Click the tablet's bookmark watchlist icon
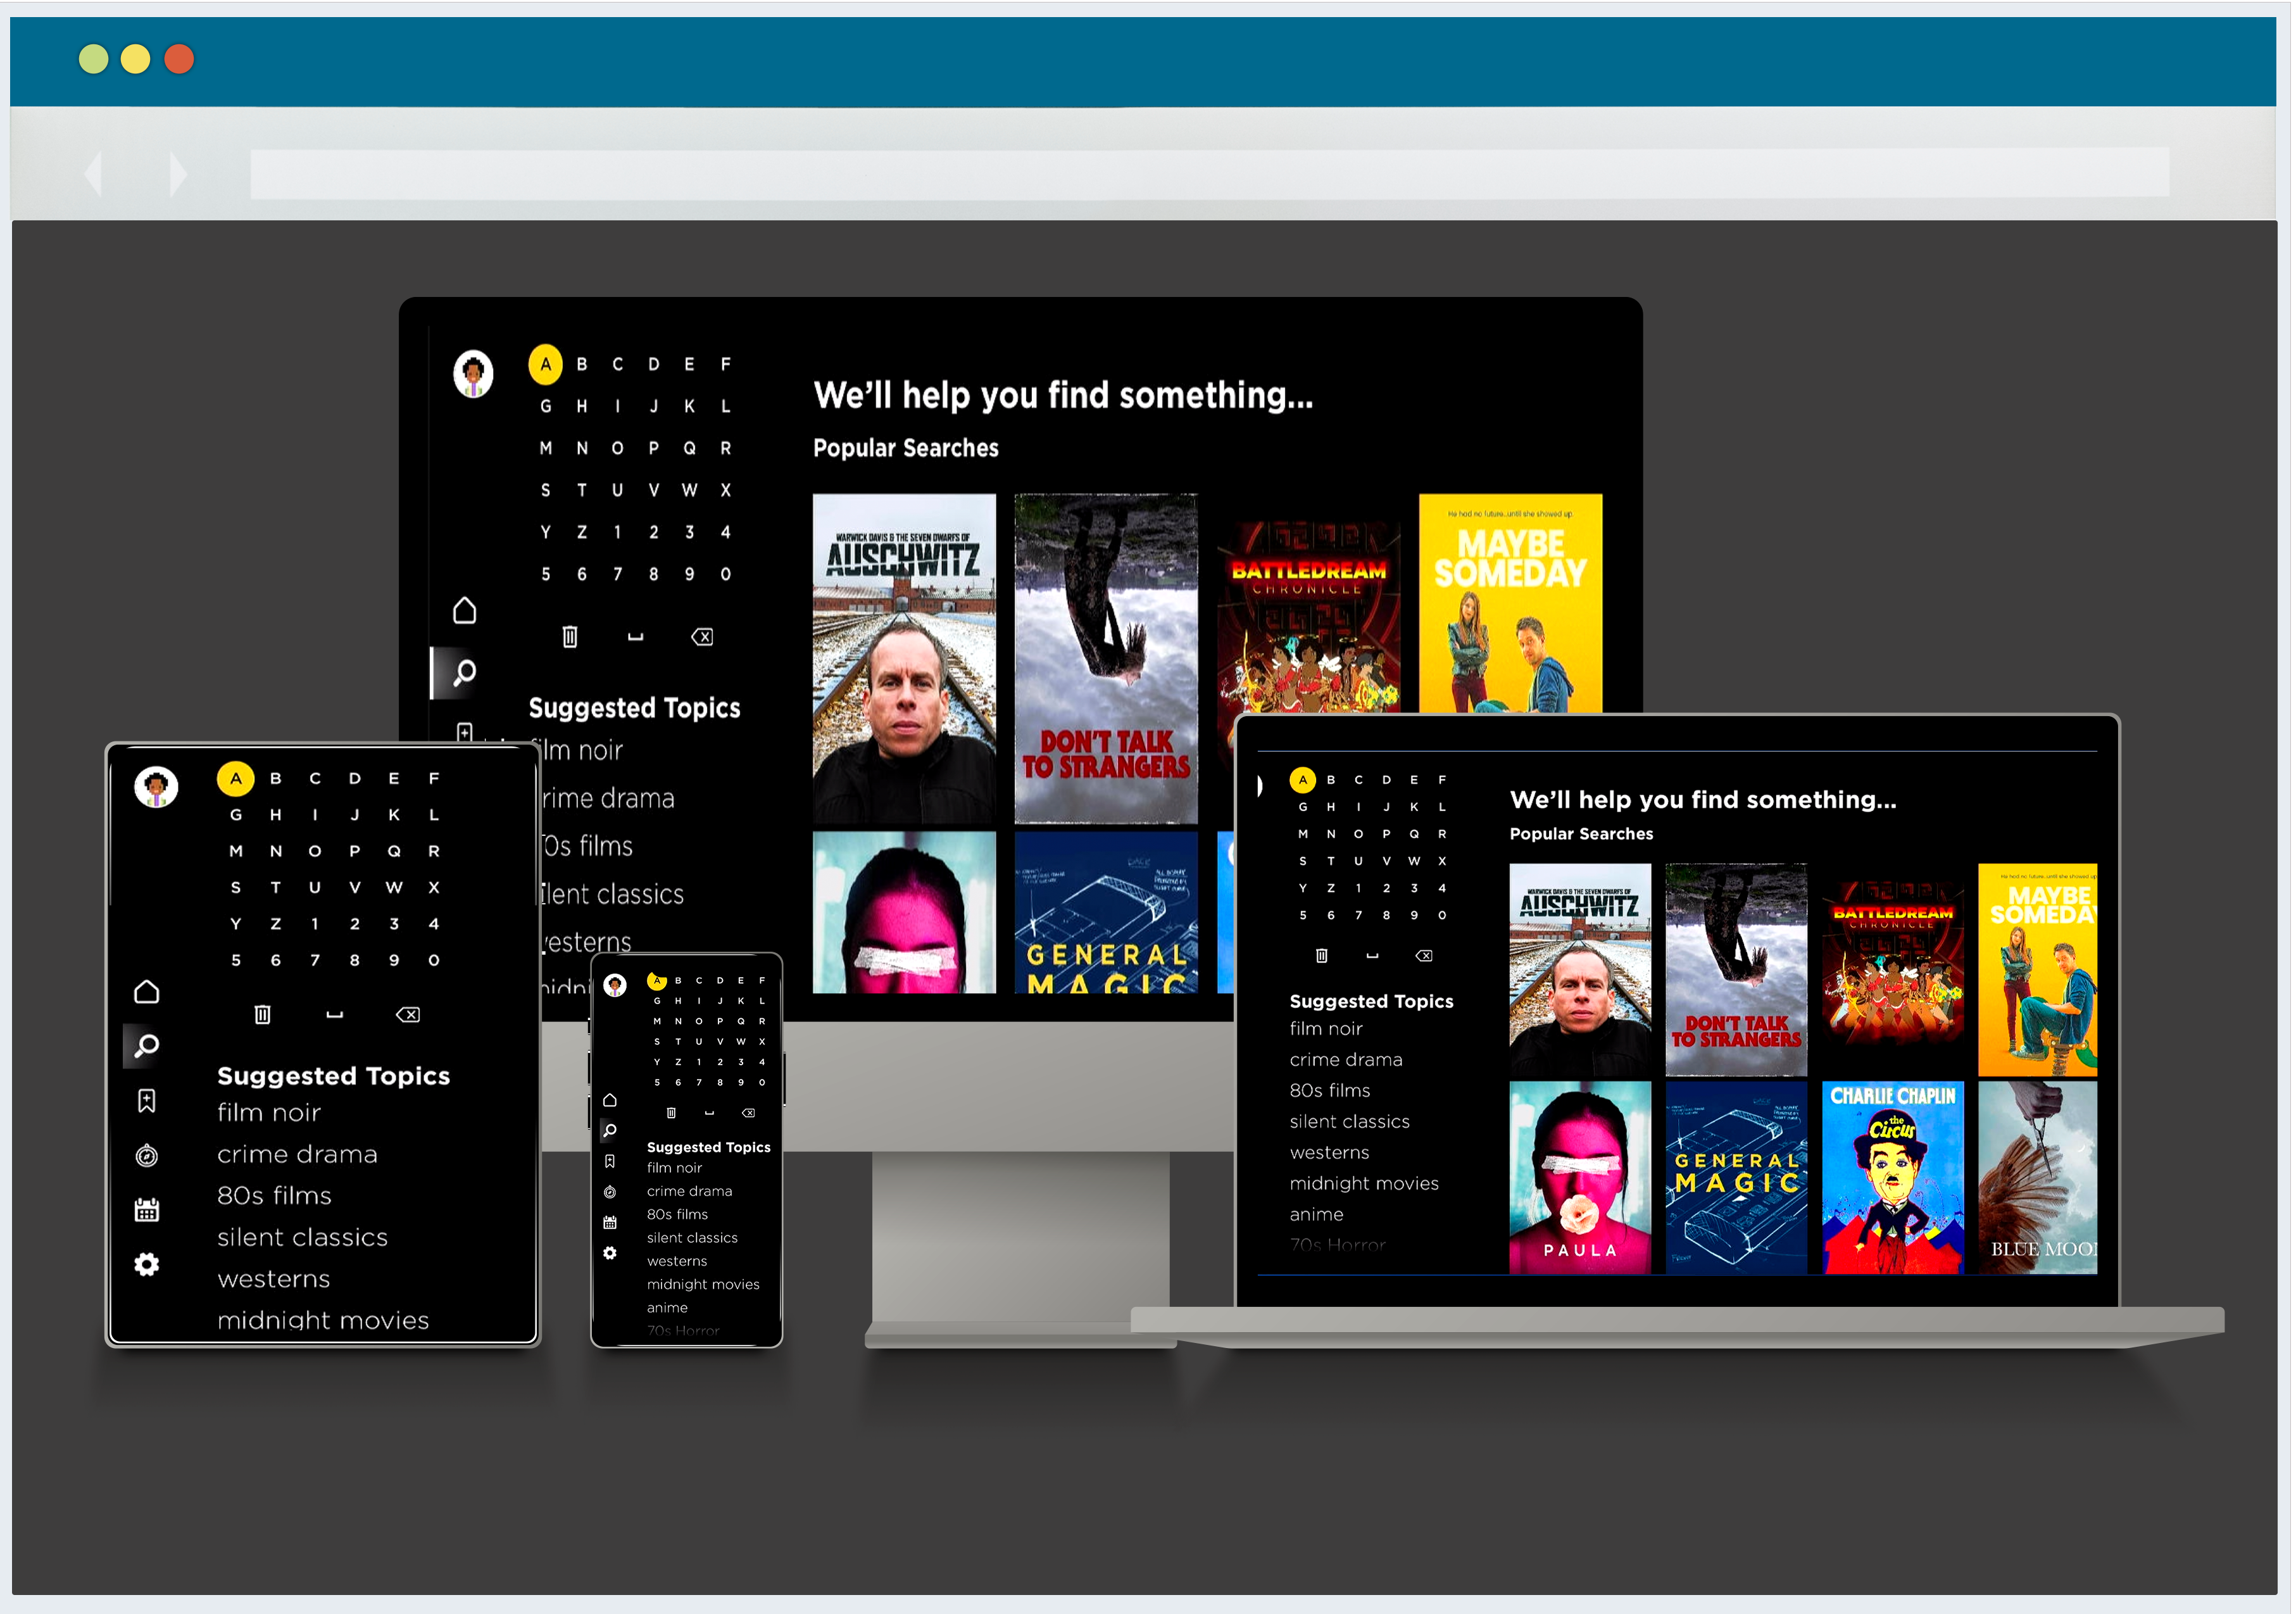This screenshot has width=2296, height=1614. tap(147, 1101)
